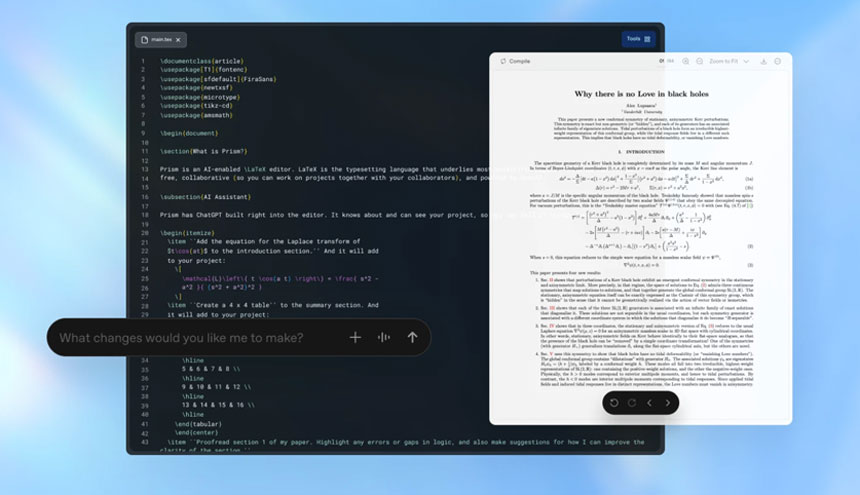The image size is (860, 495).
Task: Open the Tools panel button
Action: (638, 39)
